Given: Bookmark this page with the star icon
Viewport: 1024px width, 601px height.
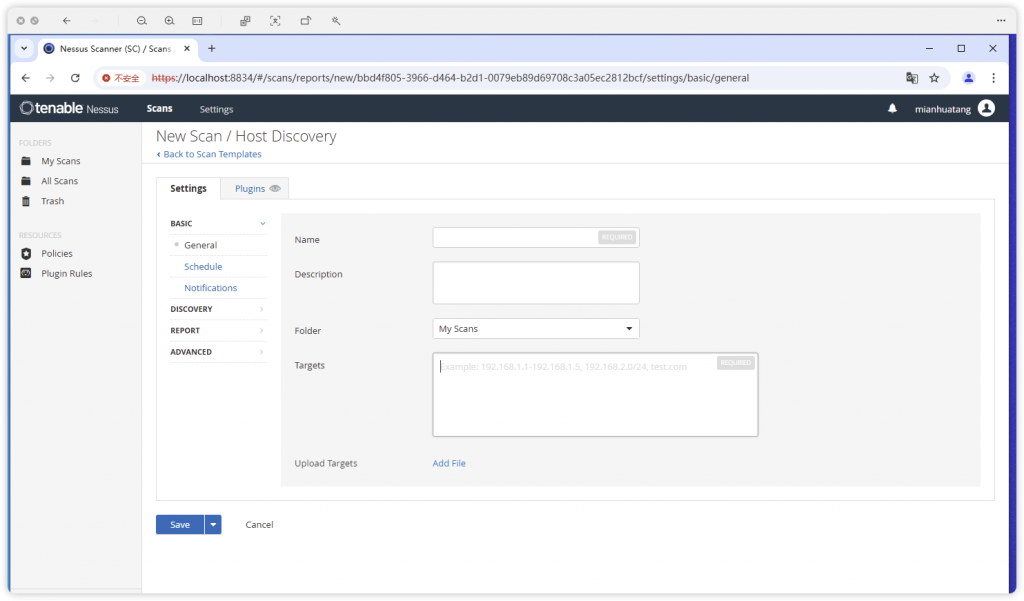Looking at the screenshot, I should pos(934,78).
